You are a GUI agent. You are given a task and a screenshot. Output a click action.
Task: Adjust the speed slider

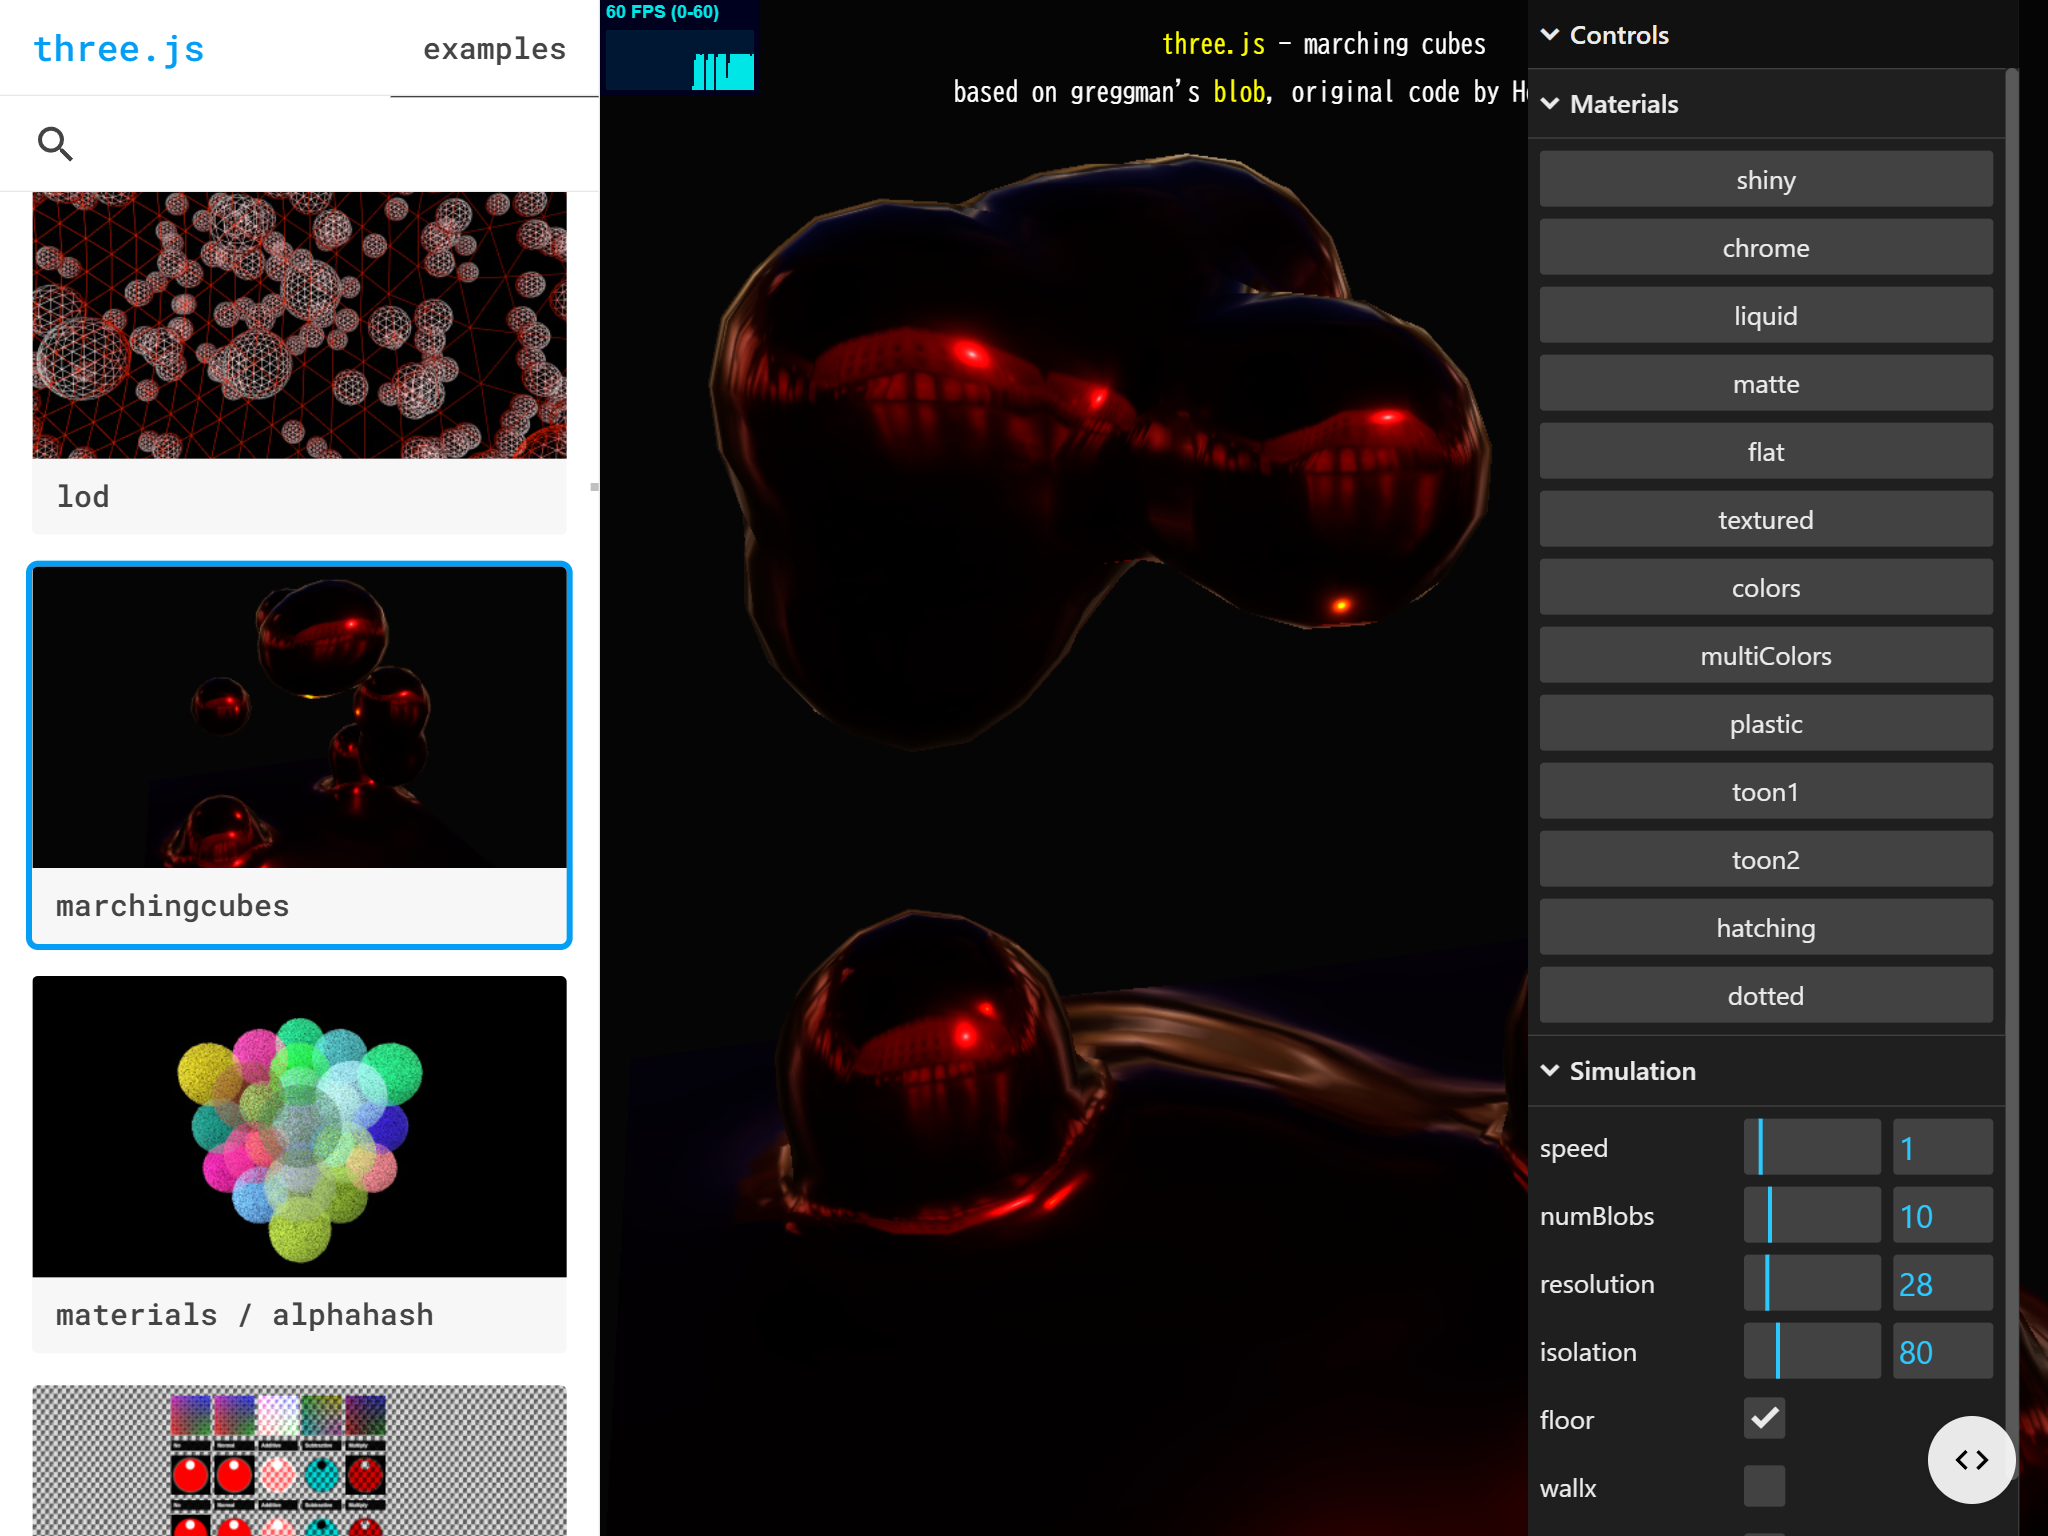point(1812,1147)
